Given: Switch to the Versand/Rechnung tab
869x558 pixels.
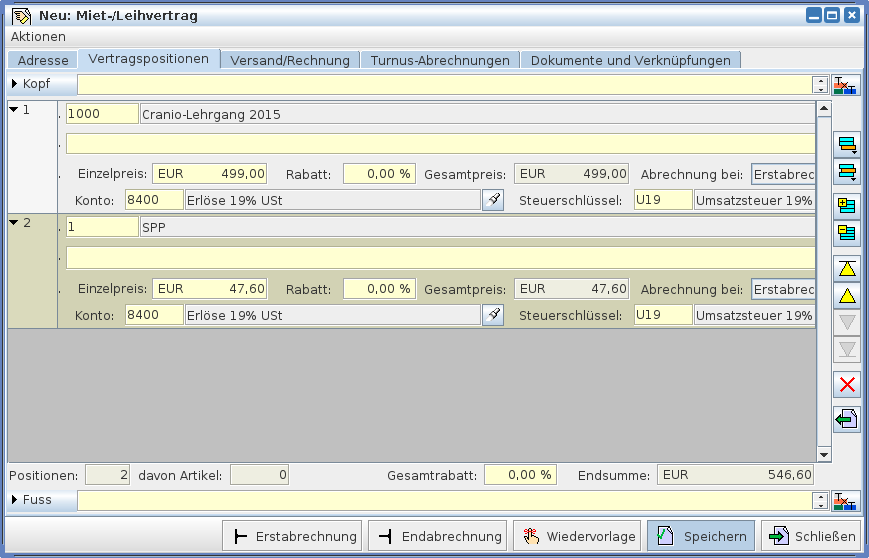Looking at the screenshot, I should 290,60.
